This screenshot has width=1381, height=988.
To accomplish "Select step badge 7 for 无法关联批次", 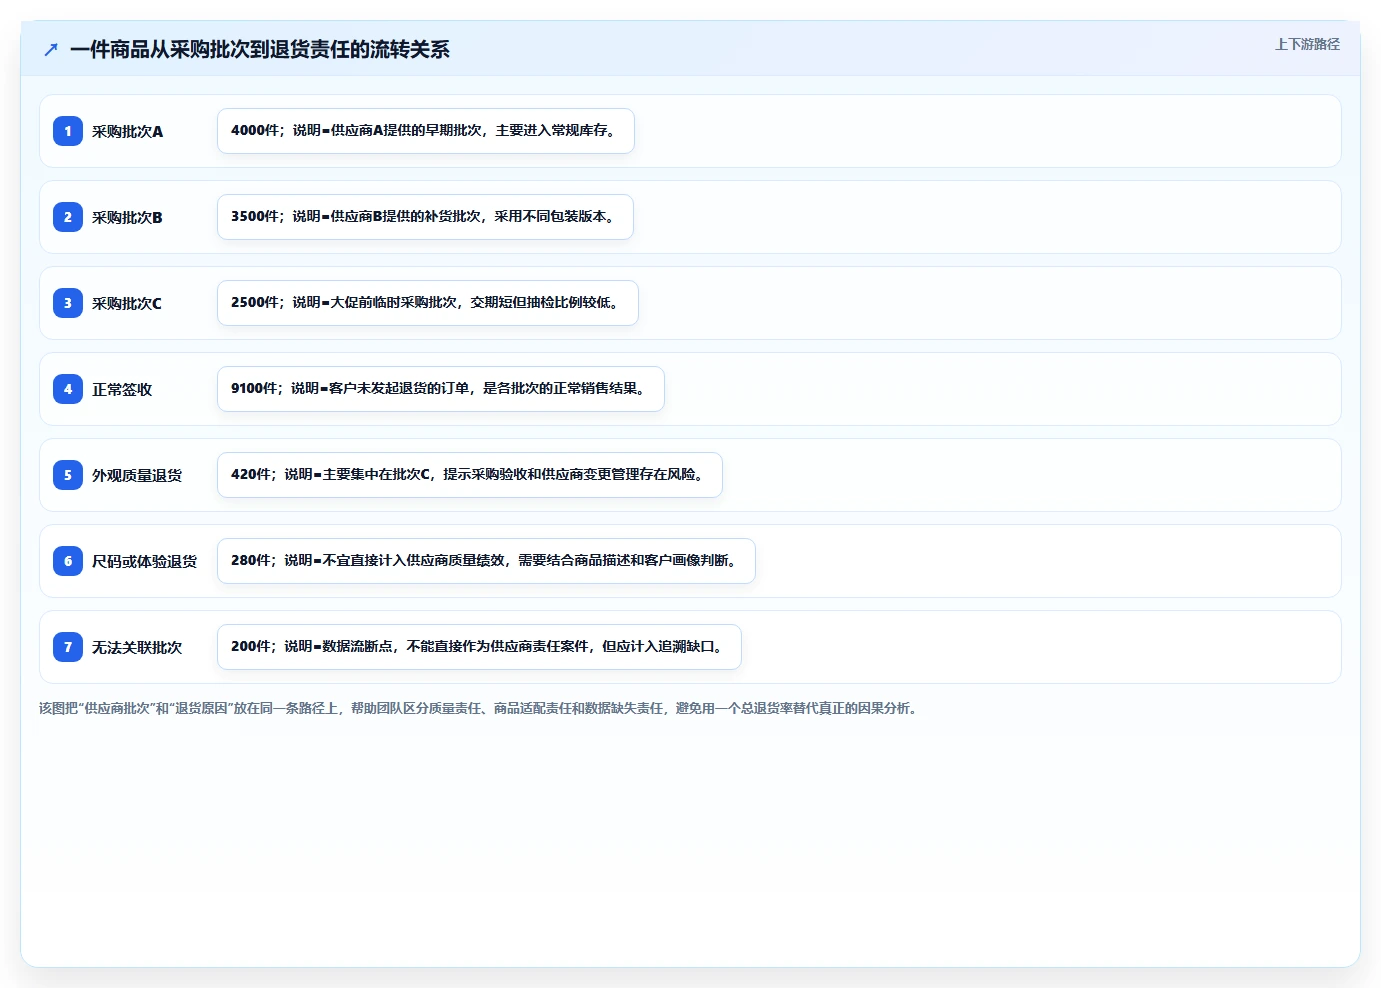I will pyautogui.click(x=68, y=647).
